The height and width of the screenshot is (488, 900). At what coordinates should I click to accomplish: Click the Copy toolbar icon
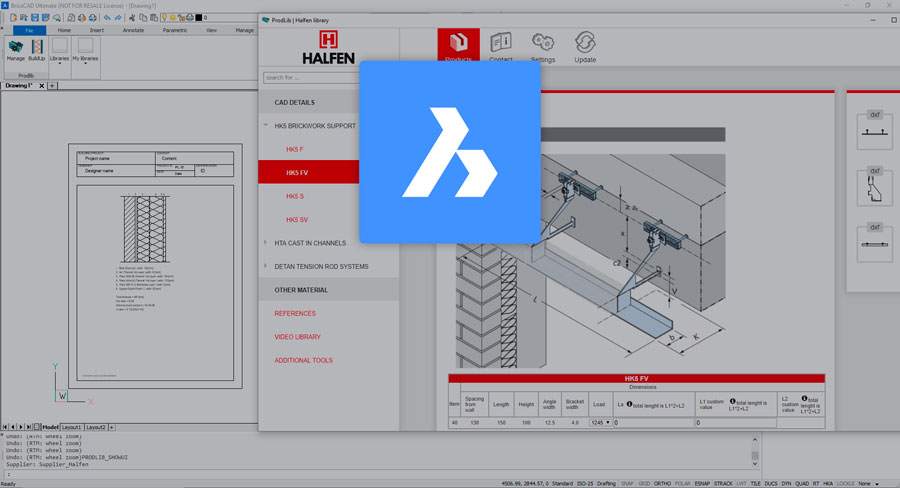143,18
